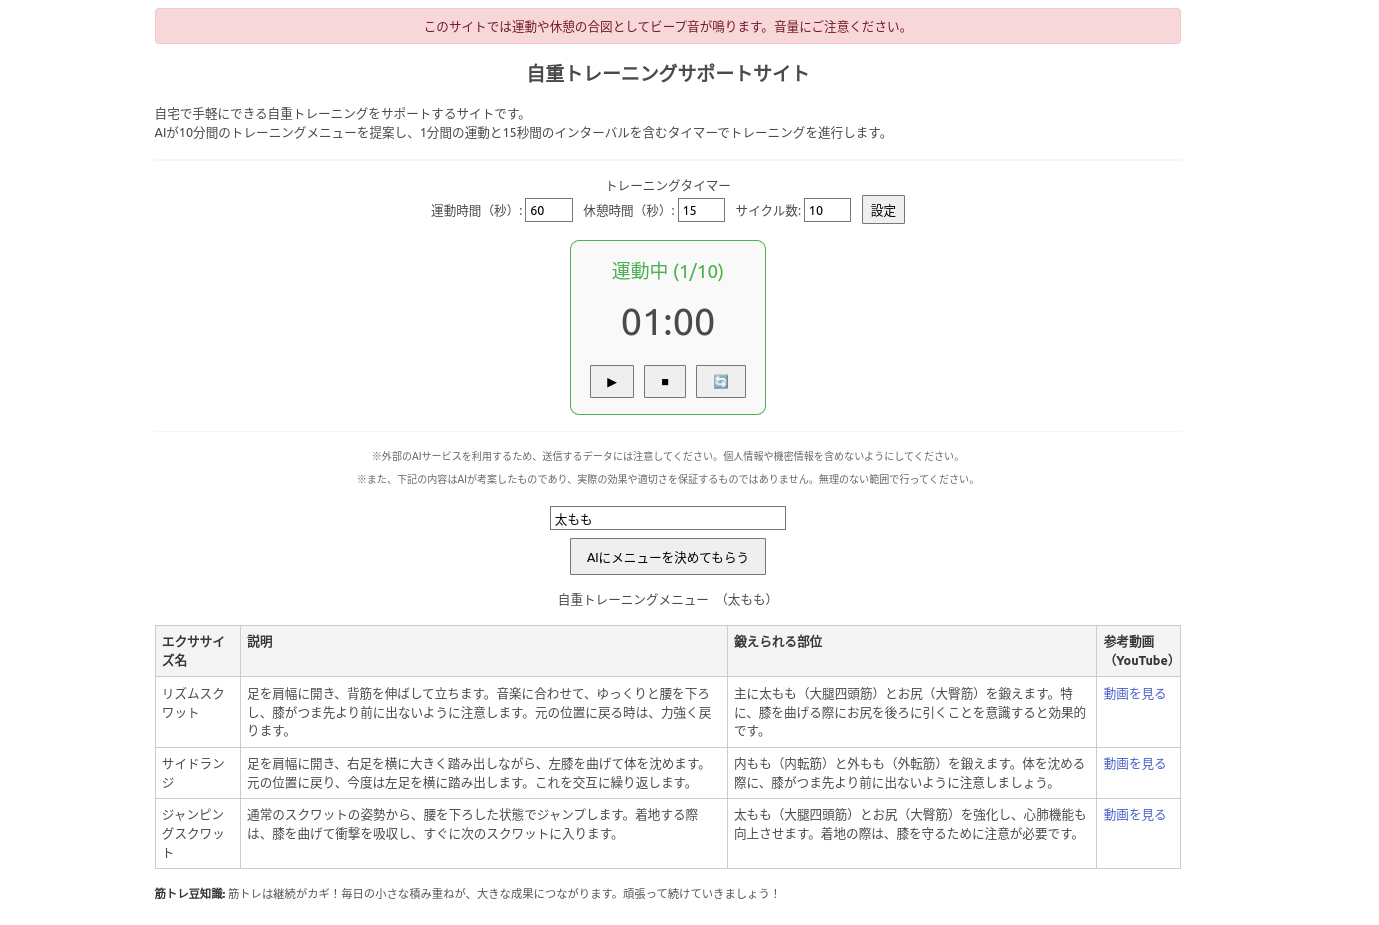1379x925 pixels.
Task: Click the 鍛えられる部位 column header
Action: point(912,651)
